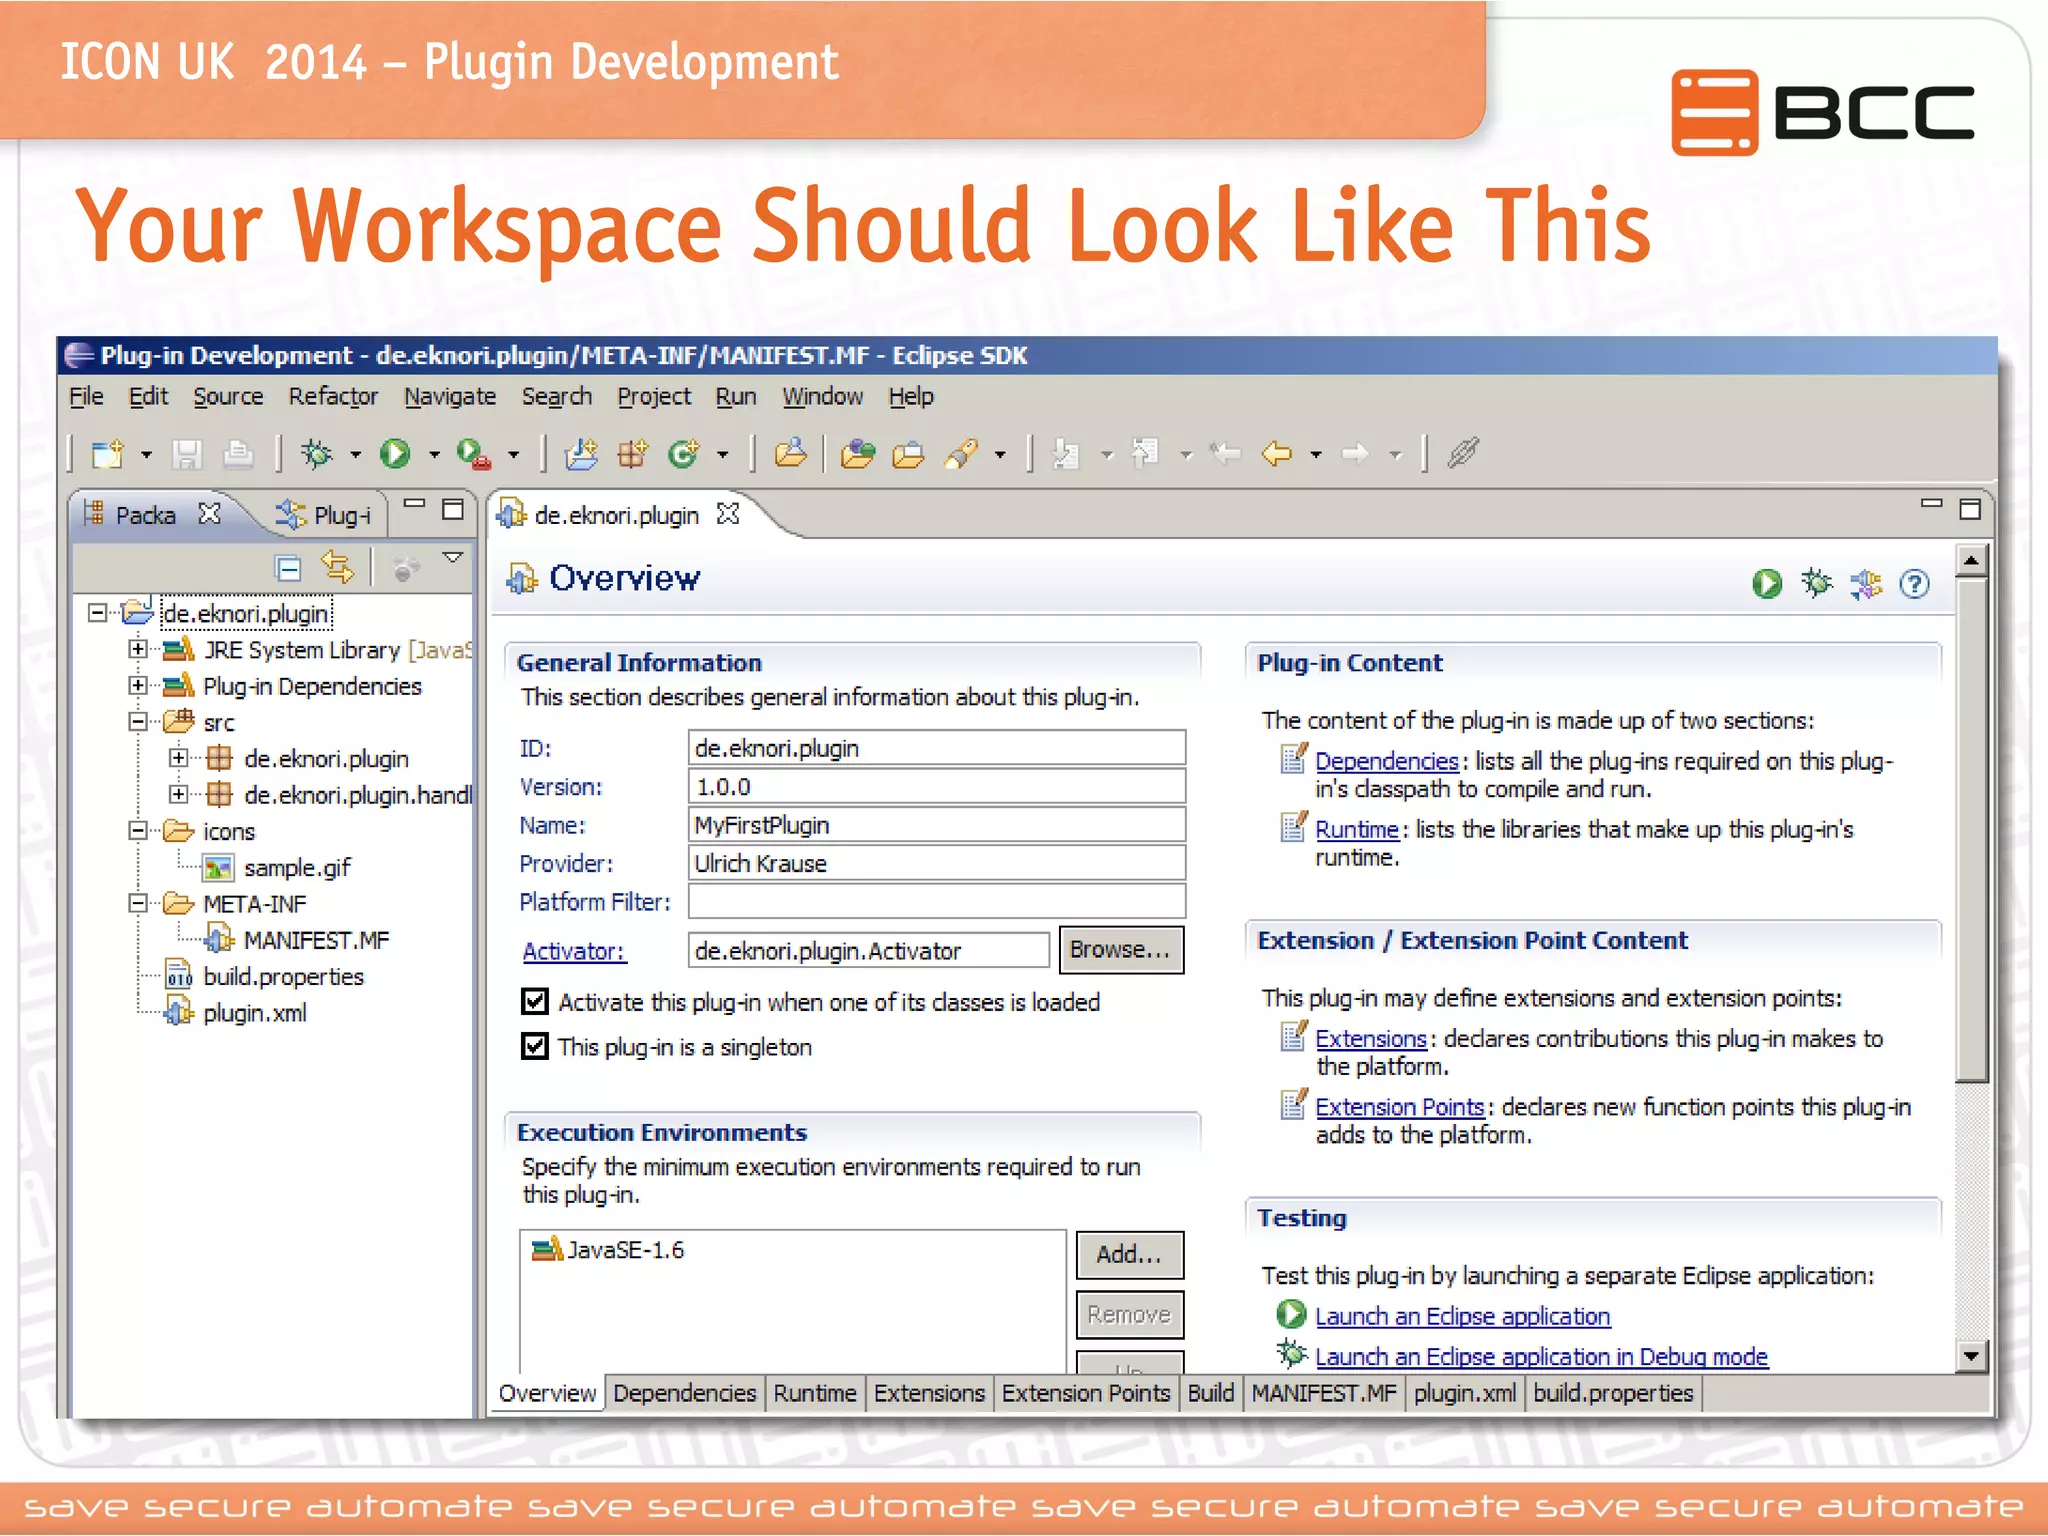This screenshot has height=1536, width=2048.
Task: Click the New Java Project toolbar icon
Action: (x=581, y=454)
